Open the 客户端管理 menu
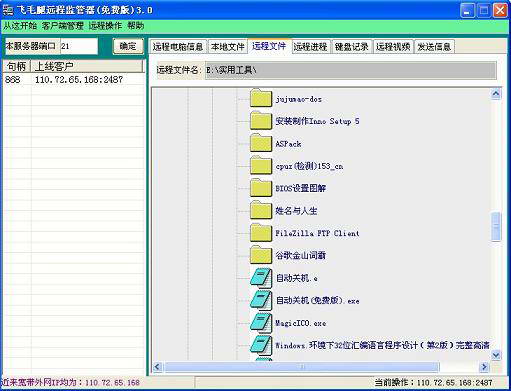Image resolution: width=511 pixels, height=391 pixels. (x=63, y=26)
